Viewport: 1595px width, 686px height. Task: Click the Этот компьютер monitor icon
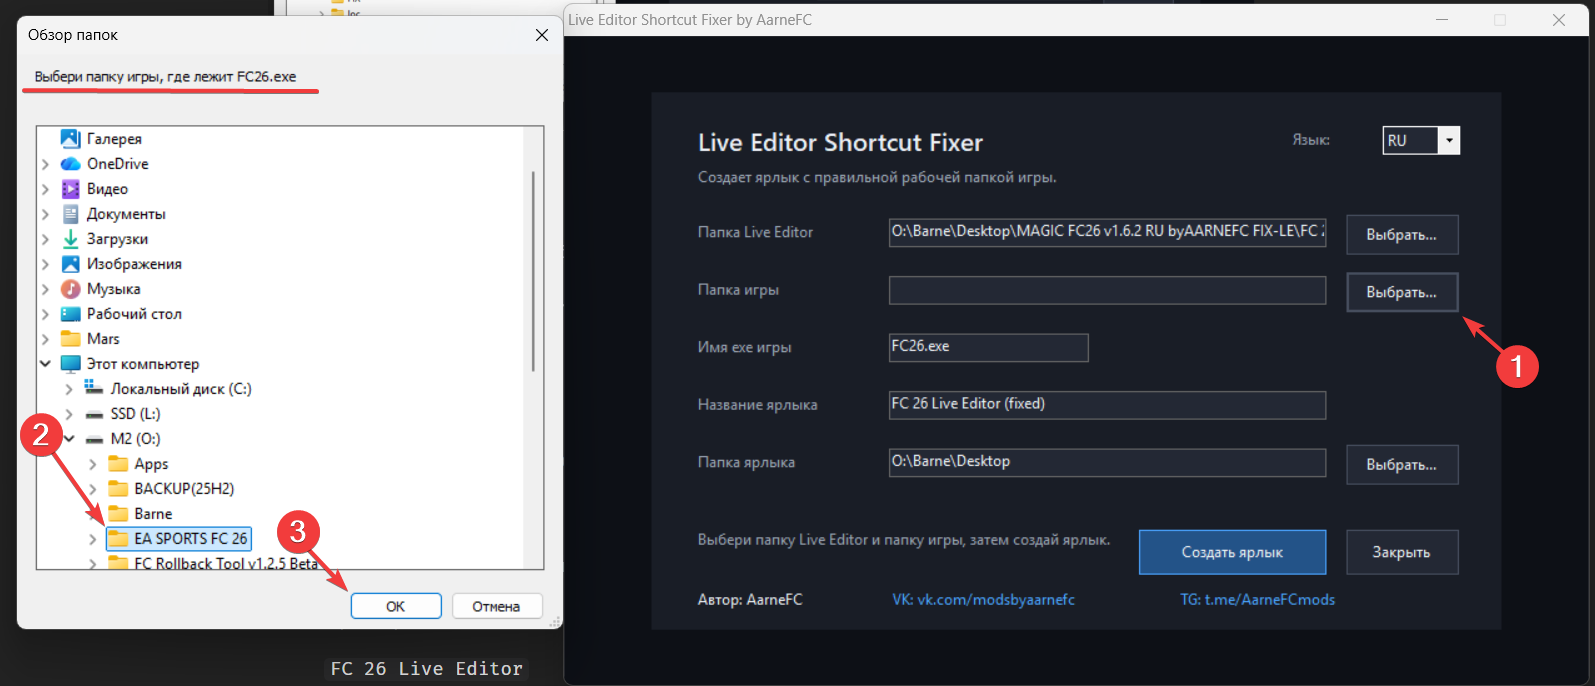(x=70, y=363)
